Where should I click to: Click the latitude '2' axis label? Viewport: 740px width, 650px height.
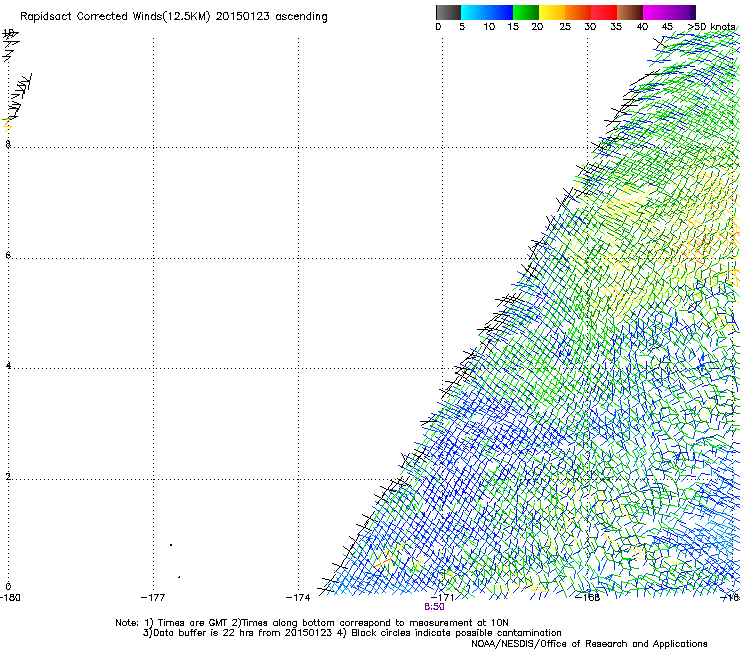(x=8, y=476)
